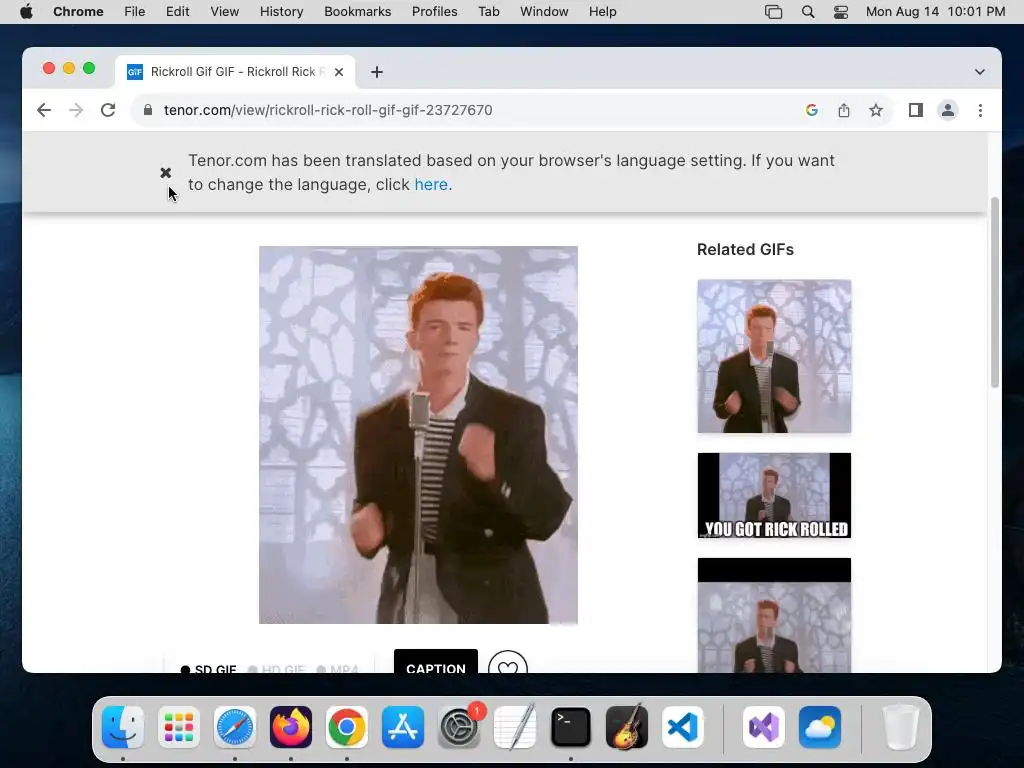Screen dimensions: 1024x768
Task: Launch Safari from the Dock
Action: (x=234, y=727)
